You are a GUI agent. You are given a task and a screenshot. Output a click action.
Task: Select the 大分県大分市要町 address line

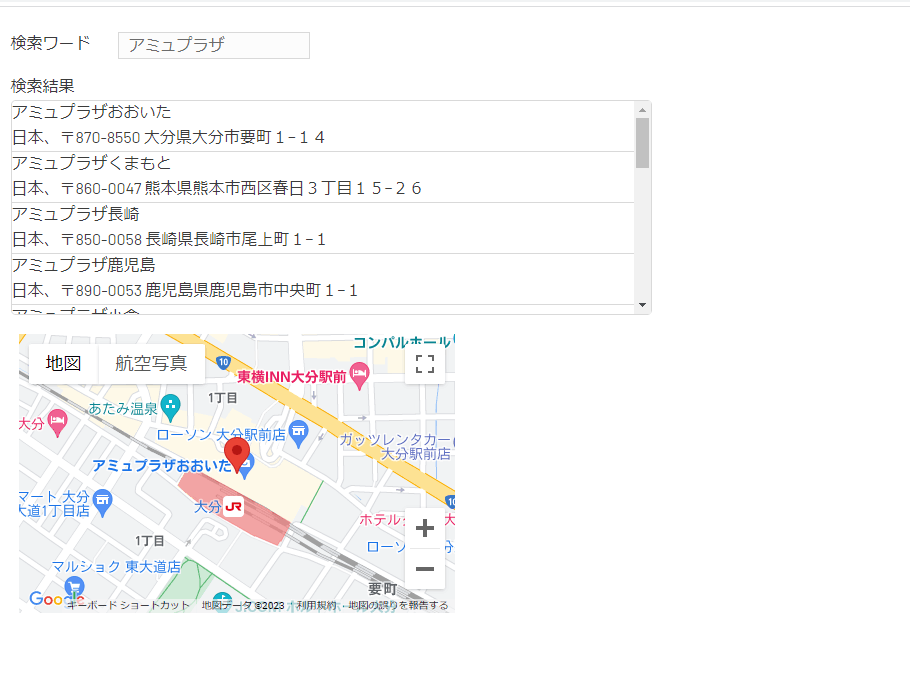click(x=168, y=137)
